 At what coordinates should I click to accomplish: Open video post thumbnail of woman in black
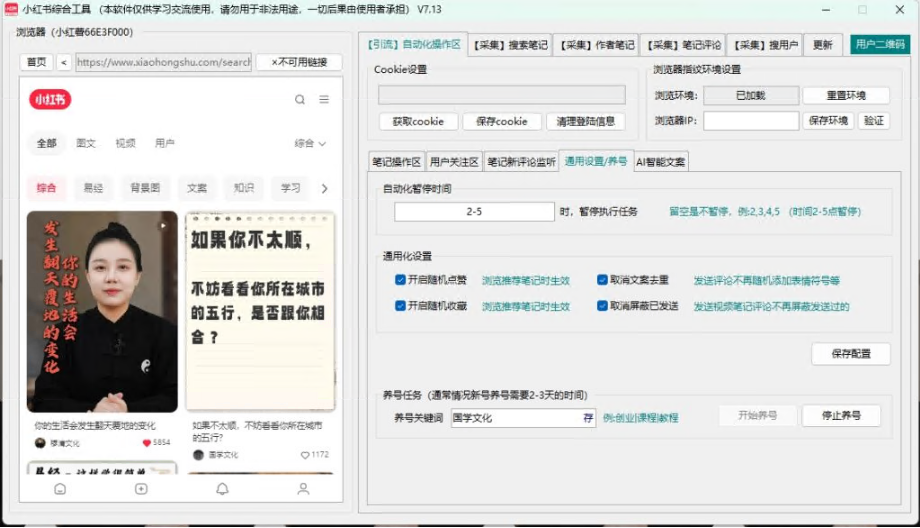102,312
